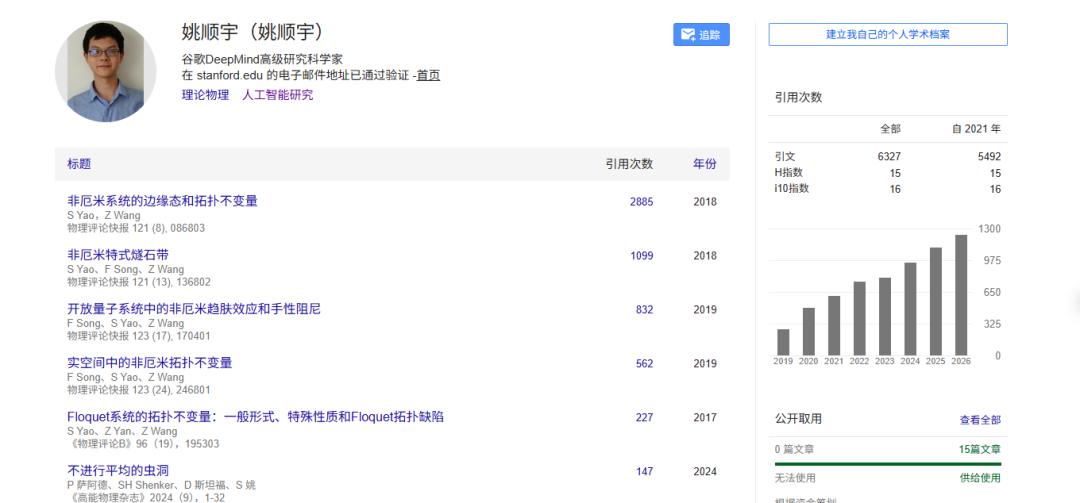1080x503 pixels.
Task: Open paper 非厄米系统的边缘态和拓扑不变量
Action: tap(163, 201)
